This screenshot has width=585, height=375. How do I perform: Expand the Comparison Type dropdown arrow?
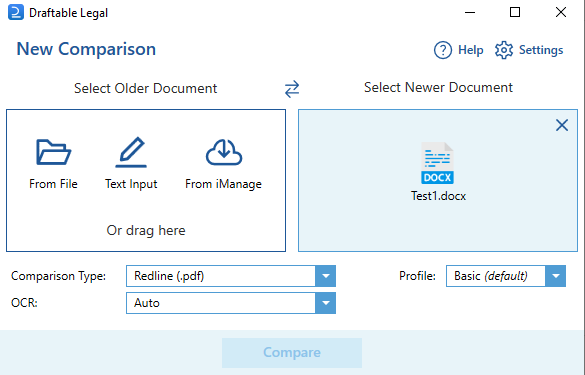(x=326, y=276)
